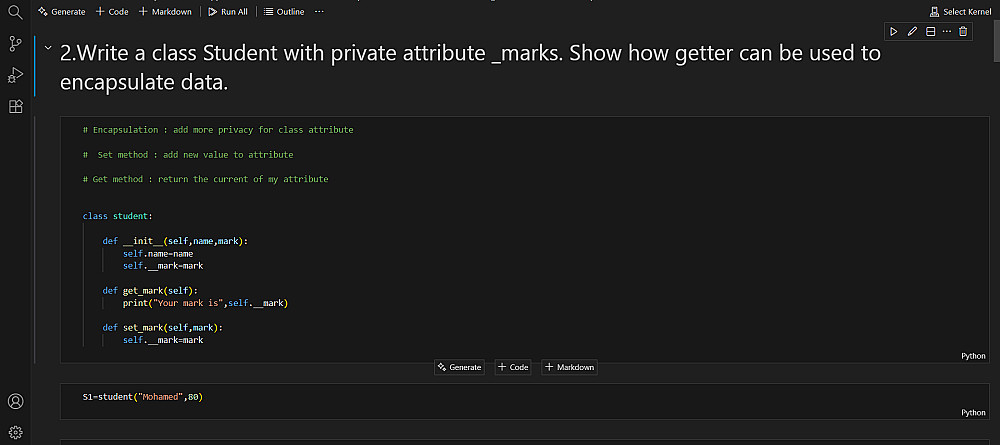1000x445 pixels.
Task: Open the notebook Outline
Action: coord(284,11)
